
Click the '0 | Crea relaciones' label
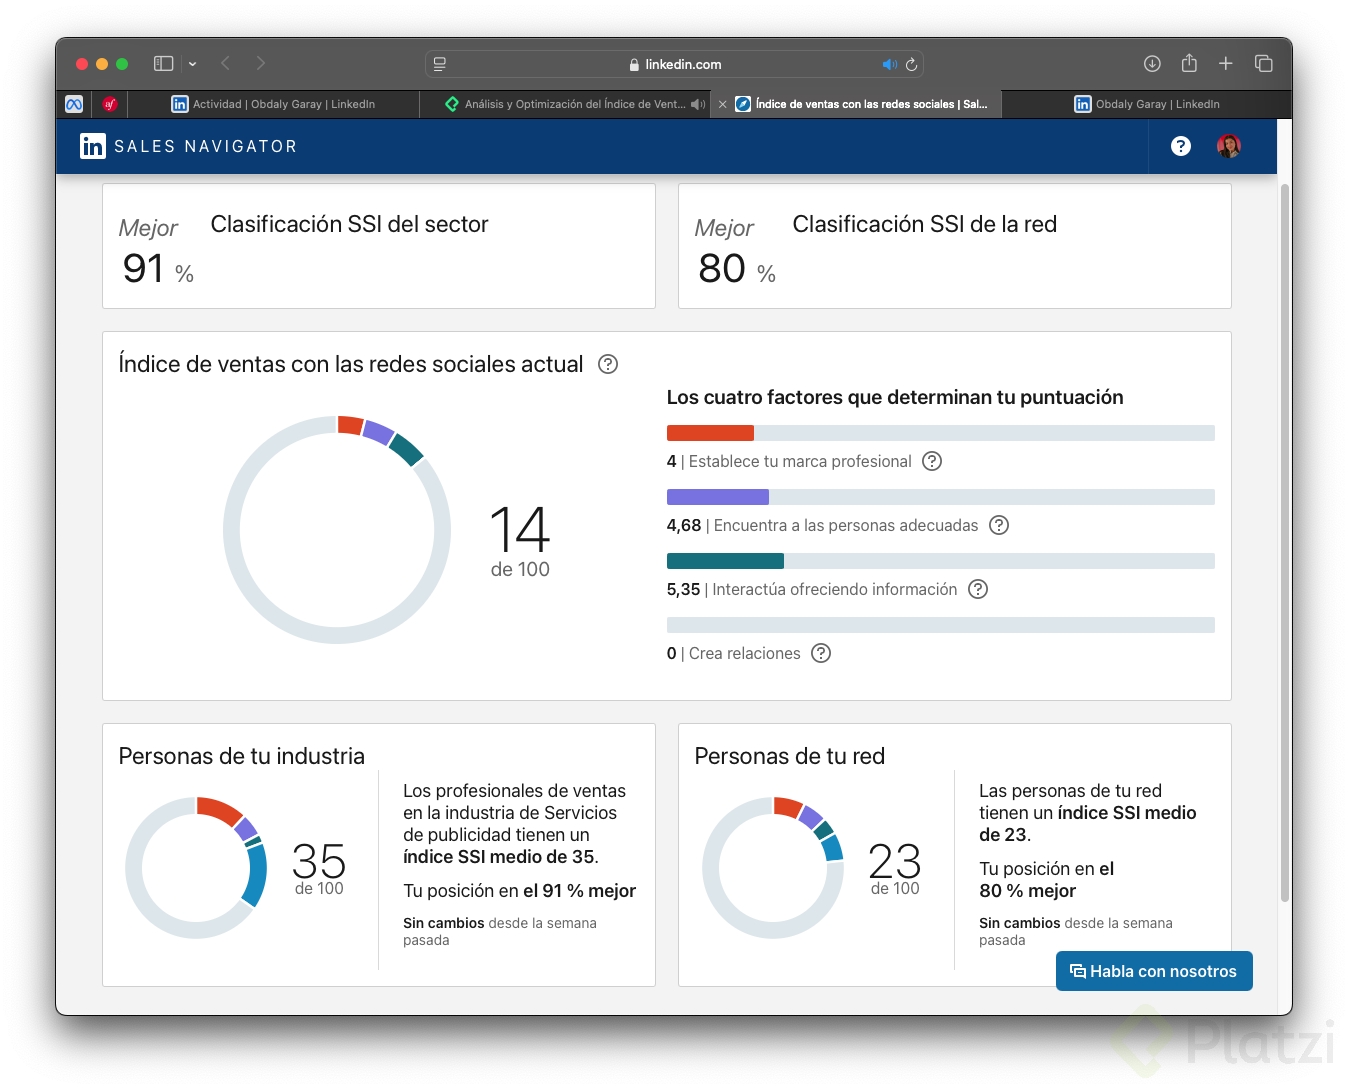coord(734,653)
